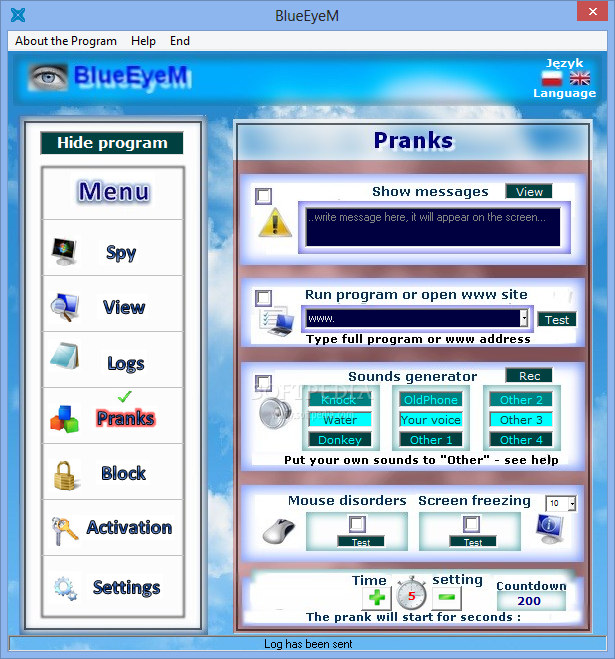Click the mouse disorders mouse icon

coord(278,531)
